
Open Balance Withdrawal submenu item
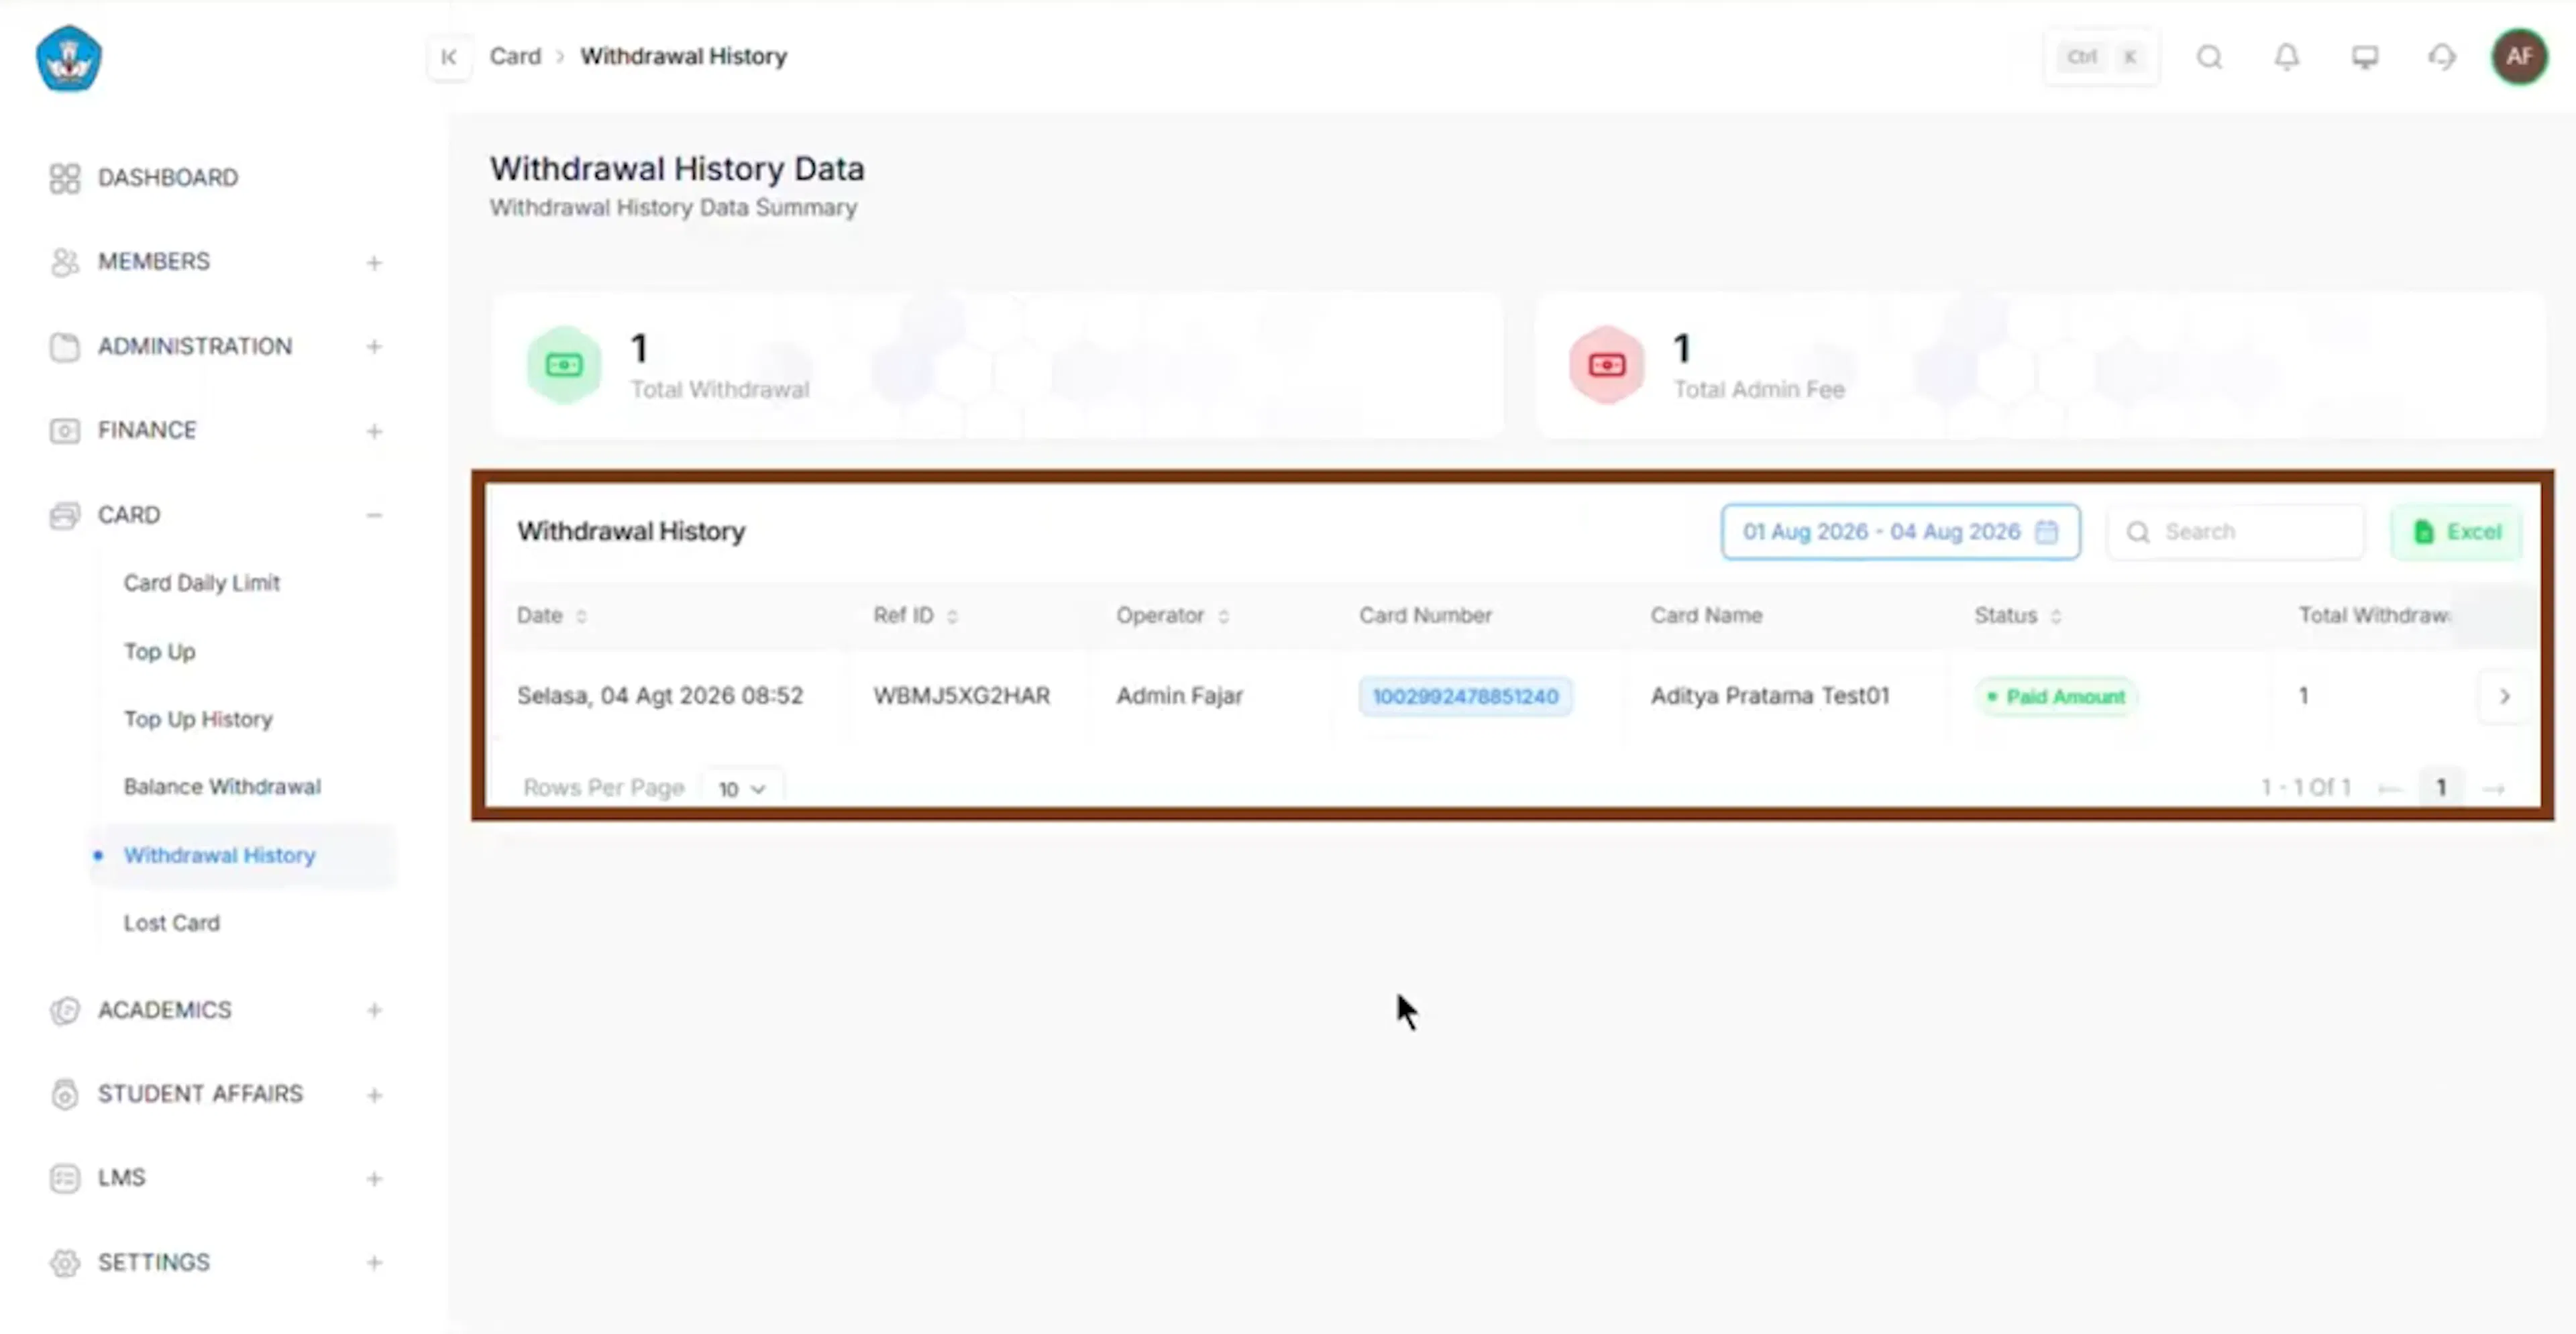tap(222, 787)
